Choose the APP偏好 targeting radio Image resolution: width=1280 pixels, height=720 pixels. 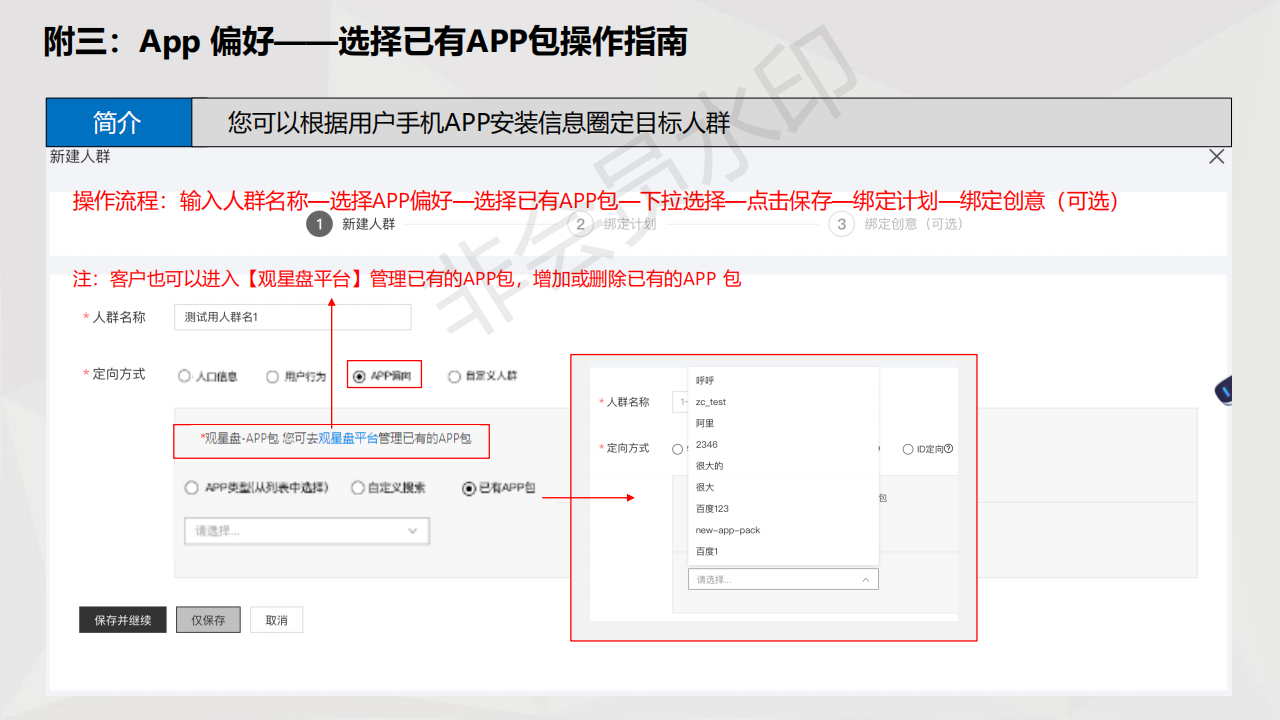(x=360, y=377)
